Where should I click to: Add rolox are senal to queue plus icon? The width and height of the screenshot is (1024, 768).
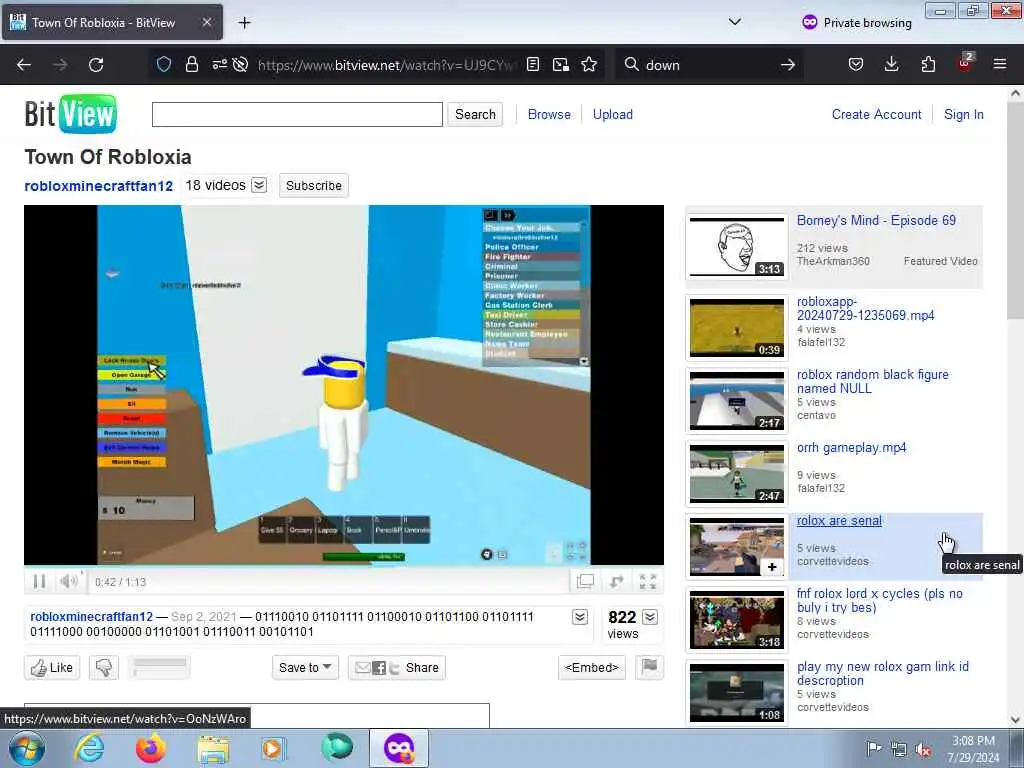pyautogui.click(x=772, y=567)
